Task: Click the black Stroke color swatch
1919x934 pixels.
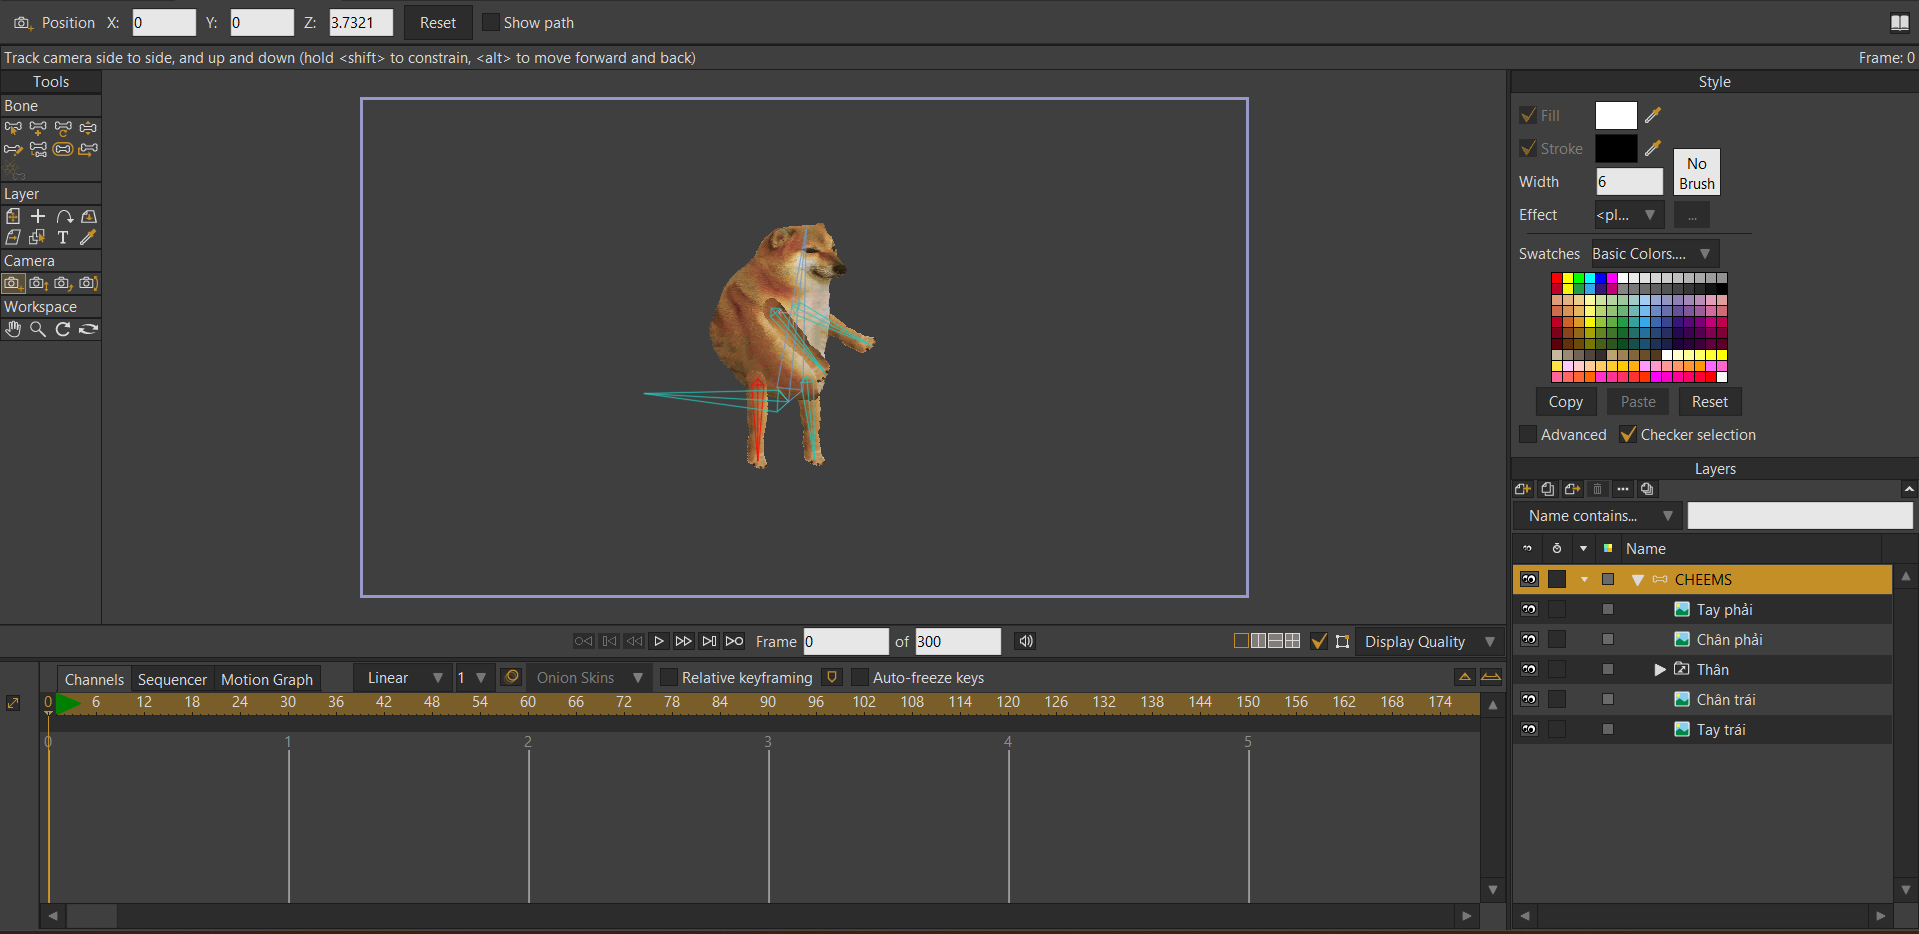Action: tap(1615, 149)
